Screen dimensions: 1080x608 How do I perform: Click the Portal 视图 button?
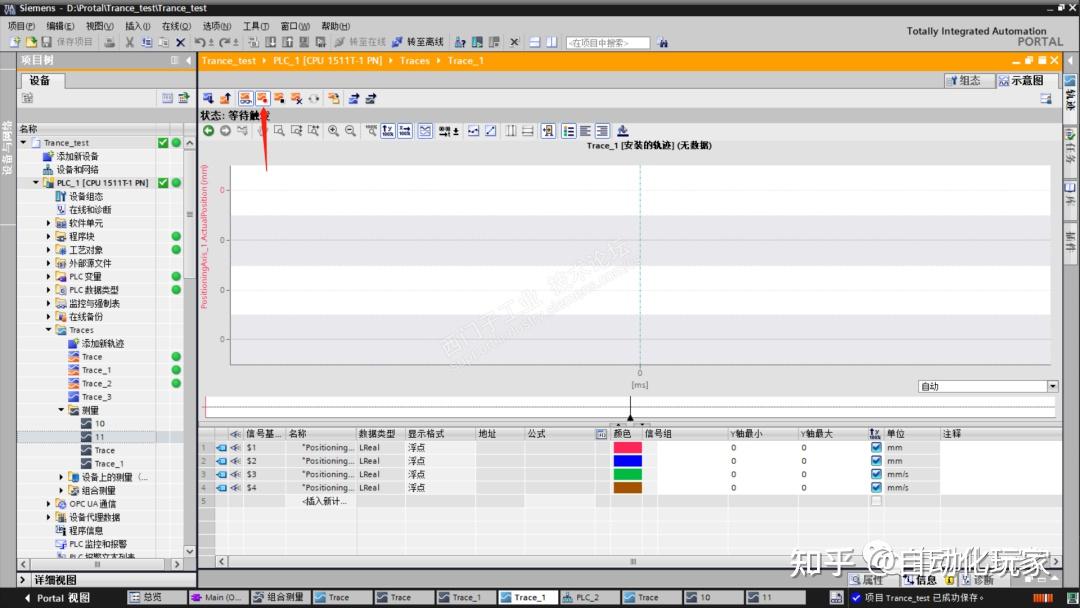(x=56, y=598)
